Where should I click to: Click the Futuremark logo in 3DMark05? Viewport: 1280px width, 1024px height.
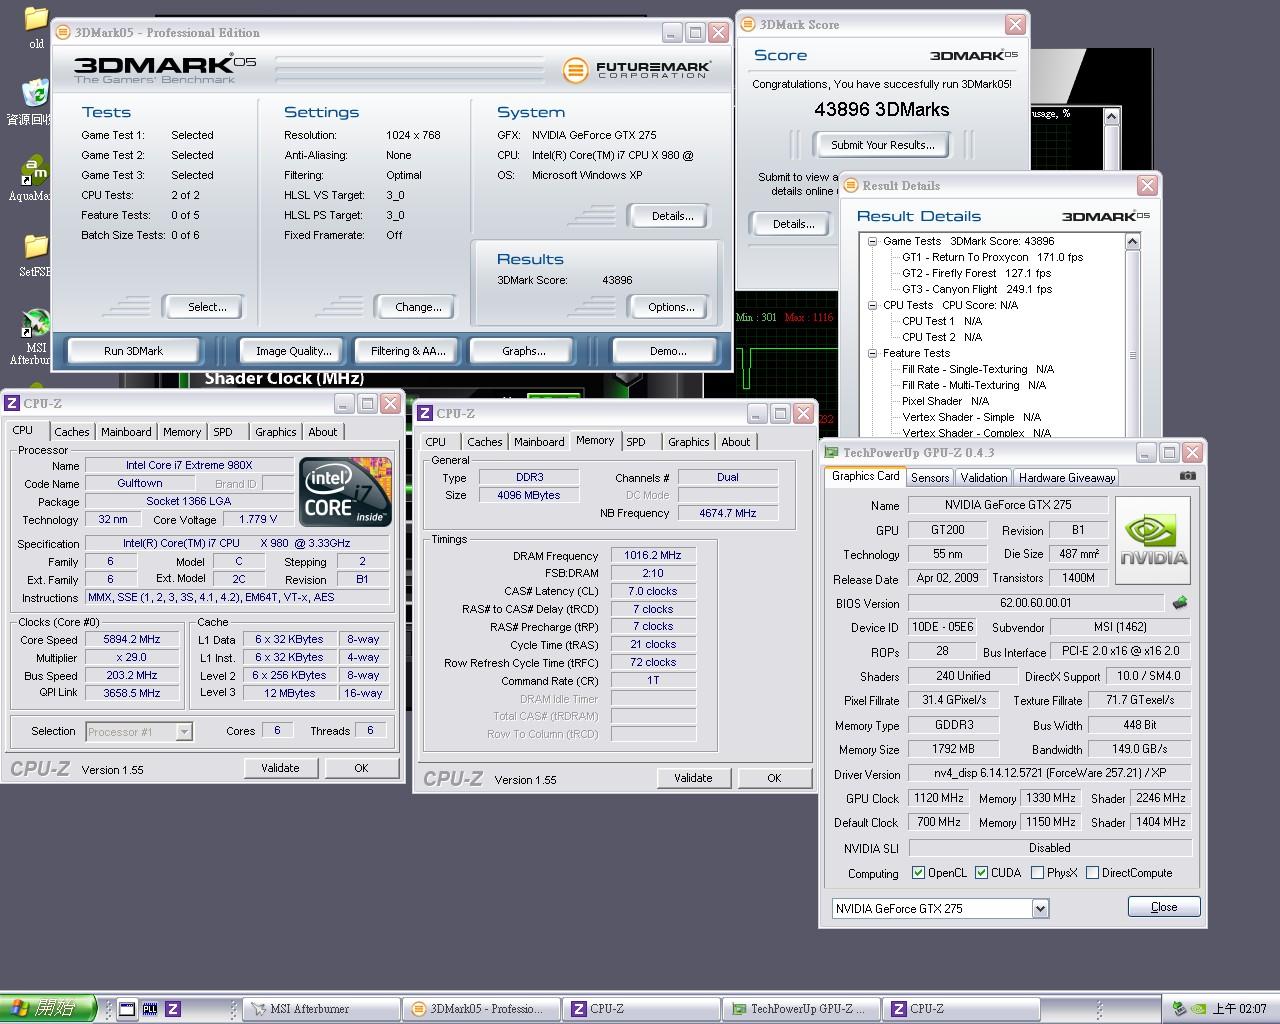coord(637,70)
